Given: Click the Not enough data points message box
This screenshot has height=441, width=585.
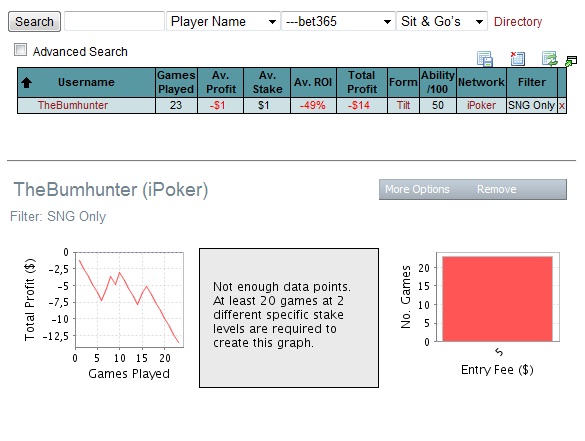Looking at the screenshot, I should pos(289,318).
